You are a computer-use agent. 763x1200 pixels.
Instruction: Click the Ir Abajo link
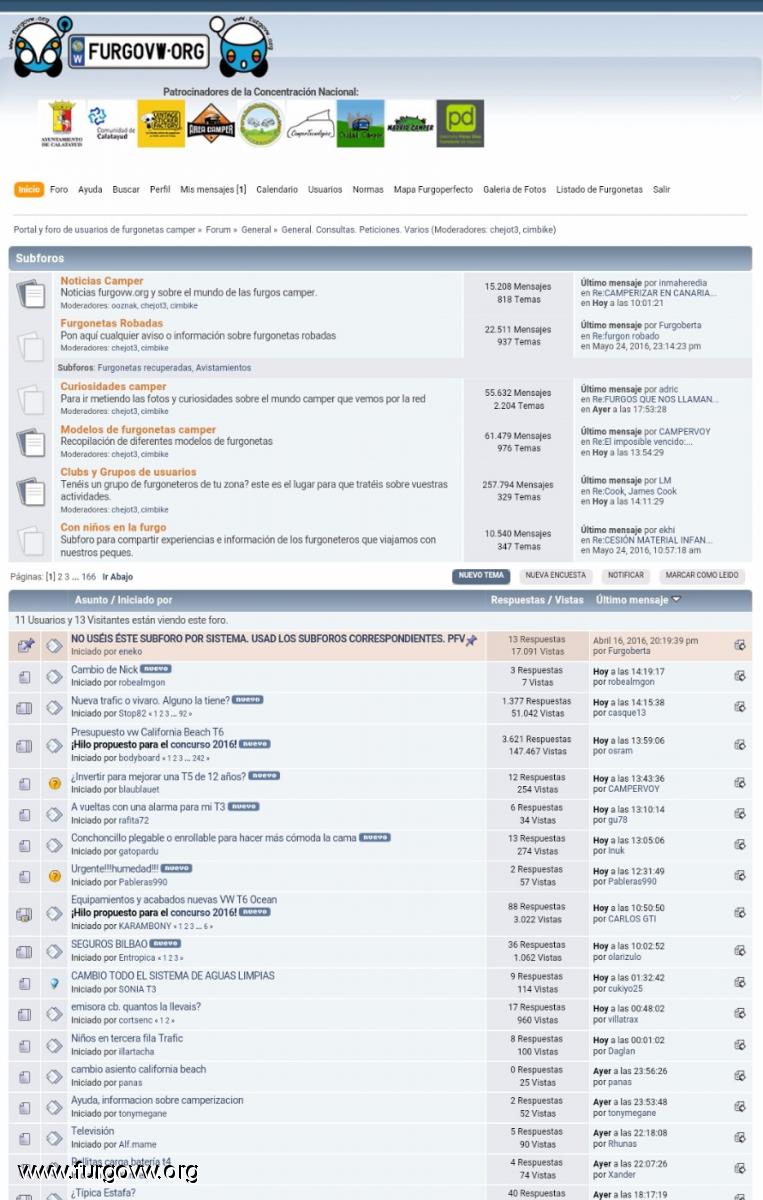117,577
